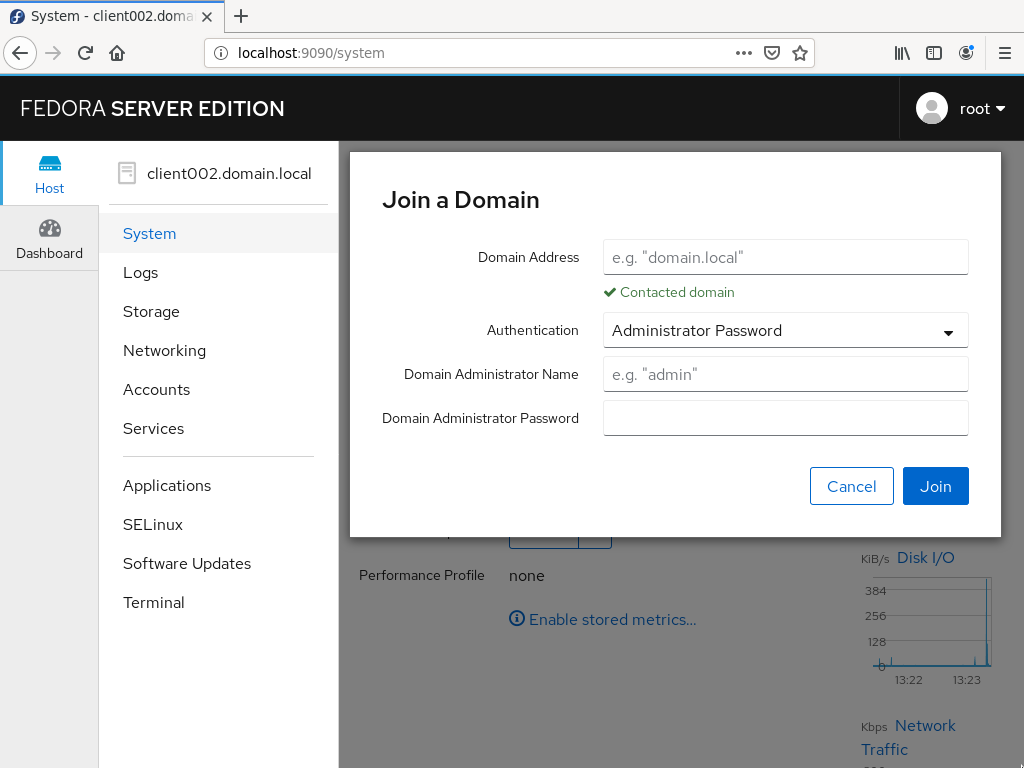This screenshot has width=1024, height=768.
Task: Click the browser Back arrow button
Action: point(20,53)
